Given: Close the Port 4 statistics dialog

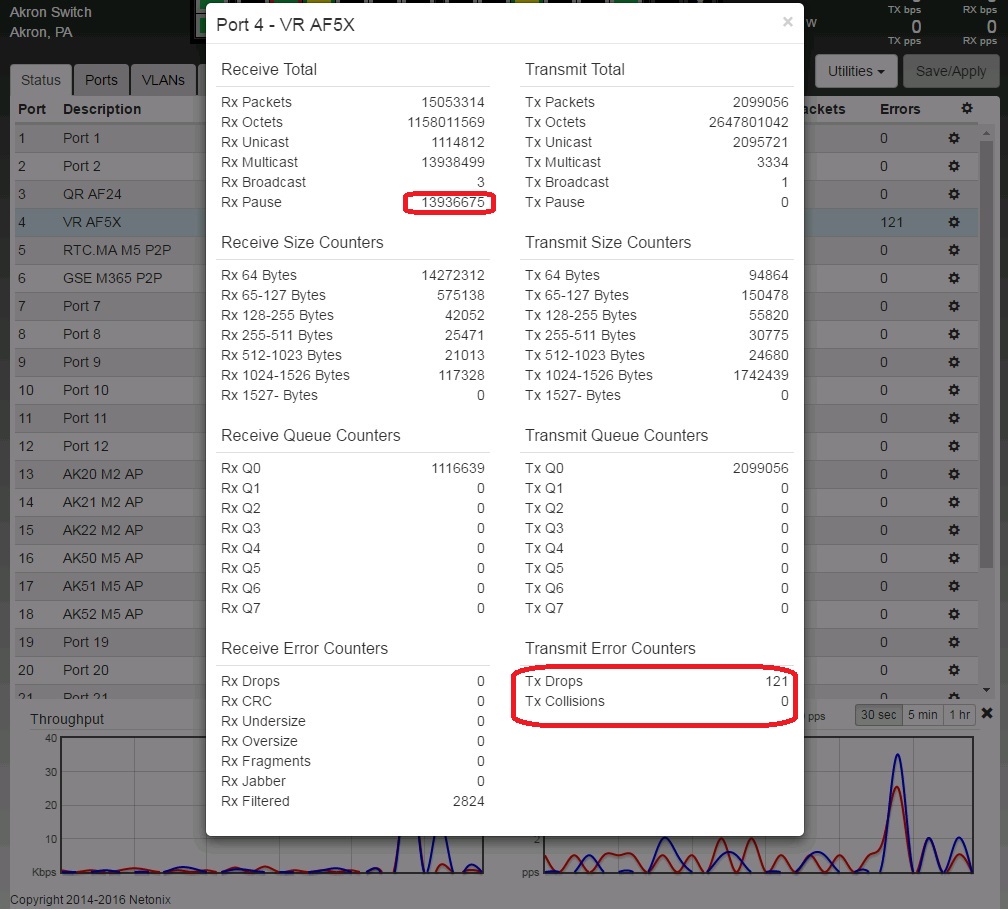Looking at the screenshot, I should 787,22.
